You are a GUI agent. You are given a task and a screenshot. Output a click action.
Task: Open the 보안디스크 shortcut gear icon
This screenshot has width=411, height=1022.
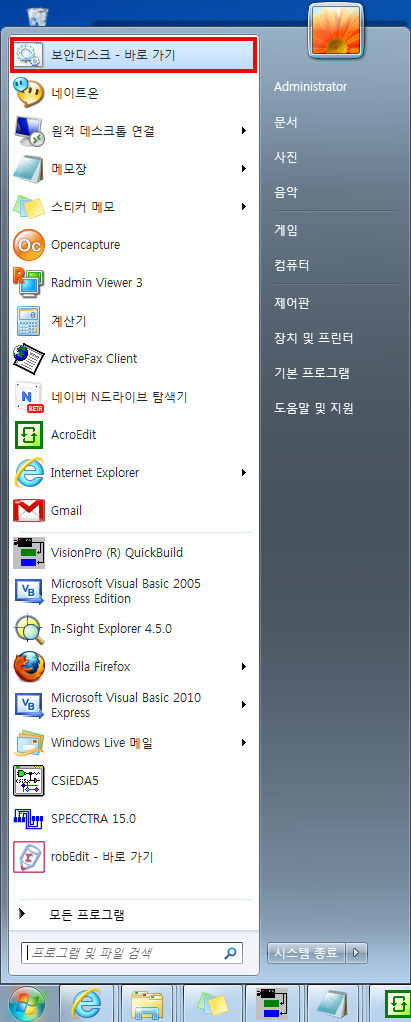pyautogui.click(x=29, y=55)
